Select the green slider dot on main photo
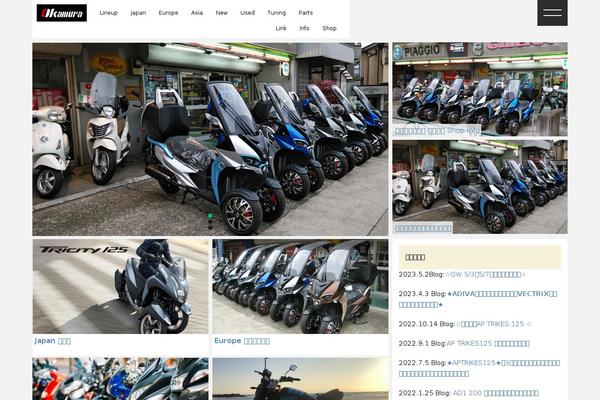This screenshot has width=600, height=400. pyautogui.click(x=210, y=216)
